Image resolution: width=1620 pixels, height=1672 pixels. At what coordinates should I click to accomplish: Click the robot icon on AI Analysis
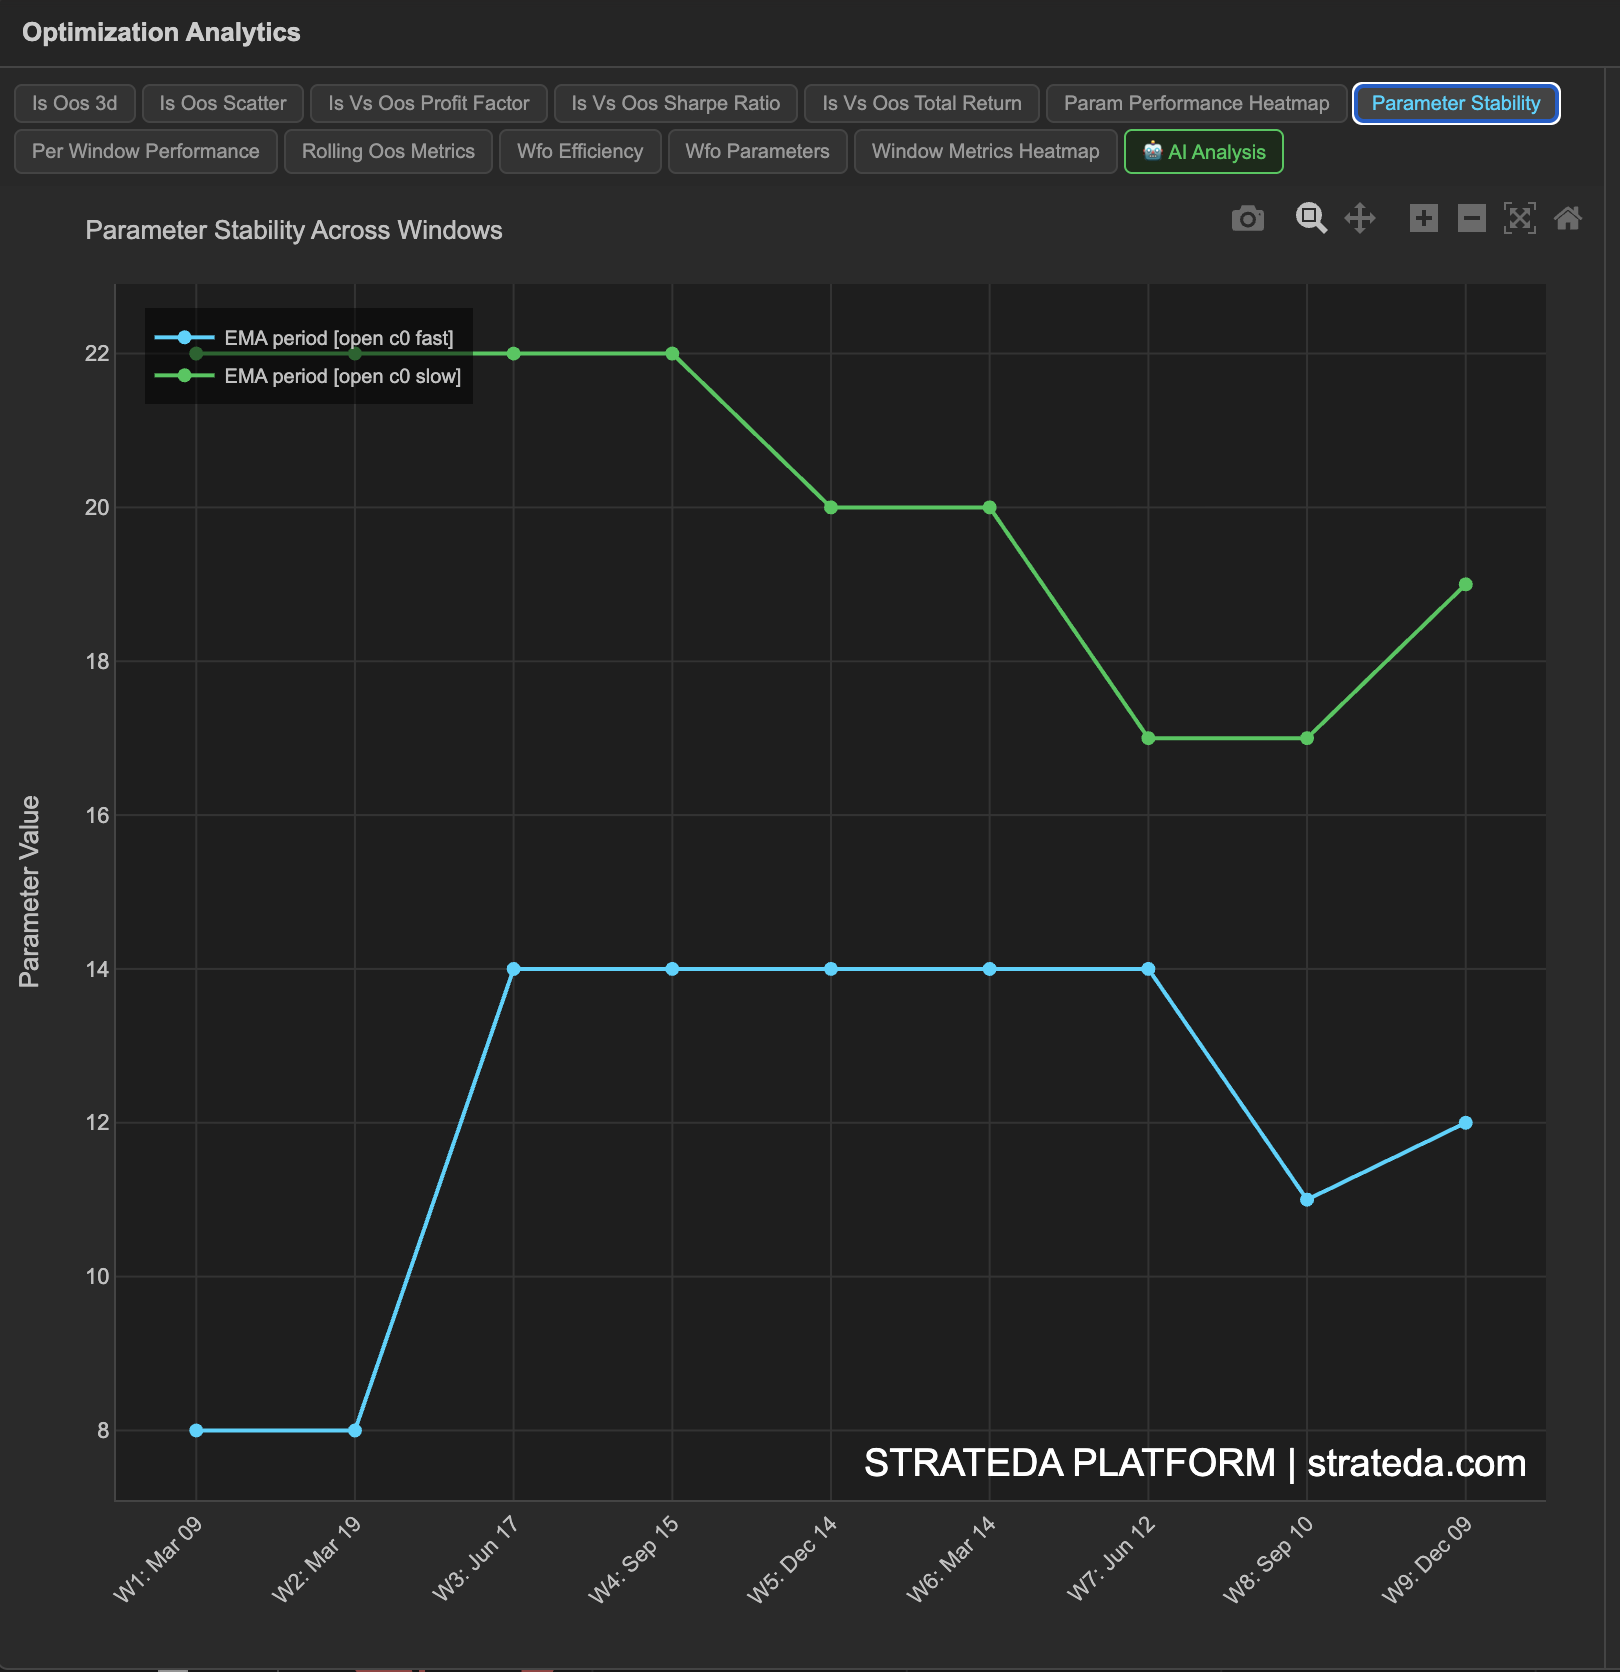(1153, 152)
